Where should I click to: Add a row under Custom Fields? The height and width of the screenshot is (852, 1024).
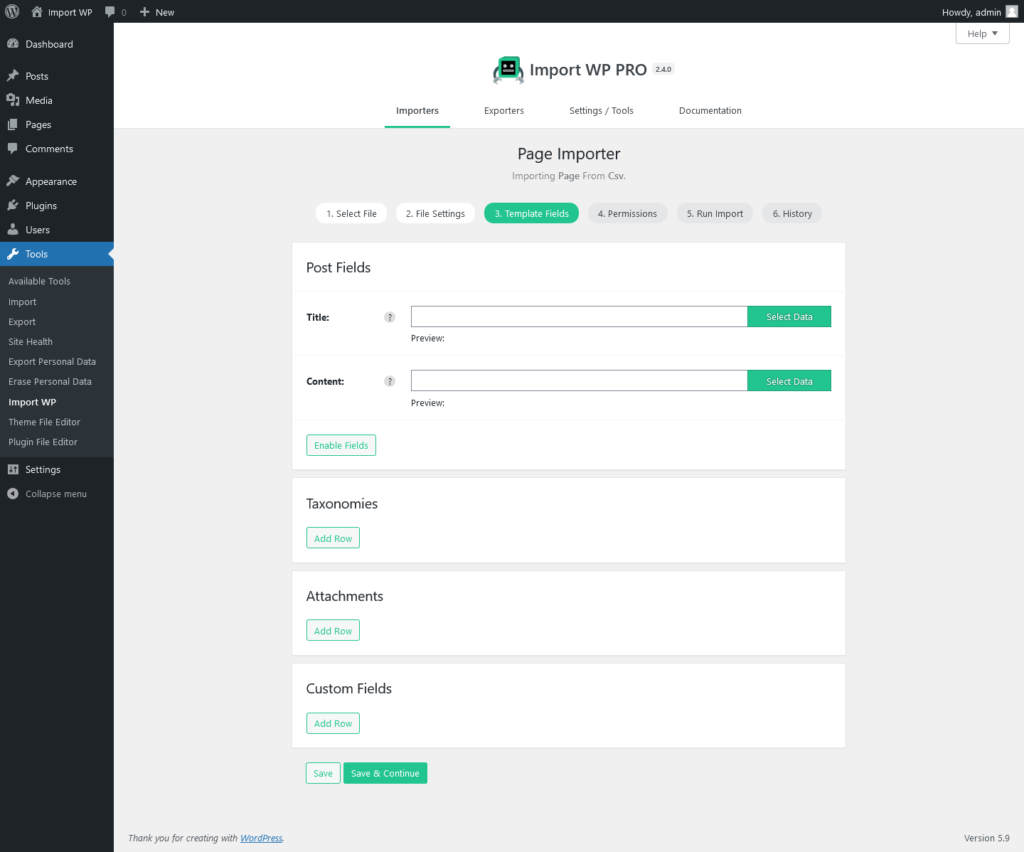tap(333, 723)
